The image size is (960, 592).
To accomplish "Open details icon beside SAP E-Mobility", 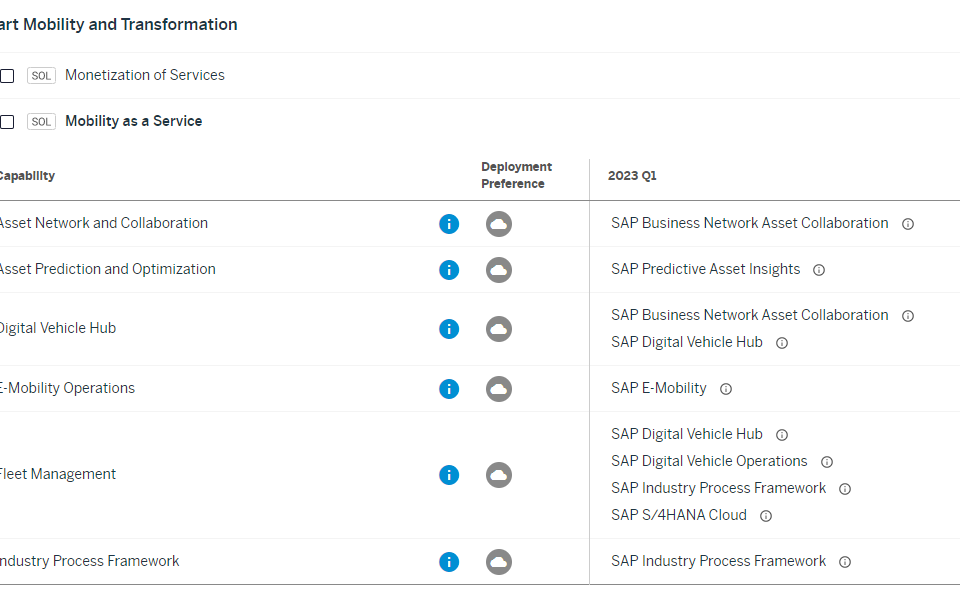I will pos(726,389).
